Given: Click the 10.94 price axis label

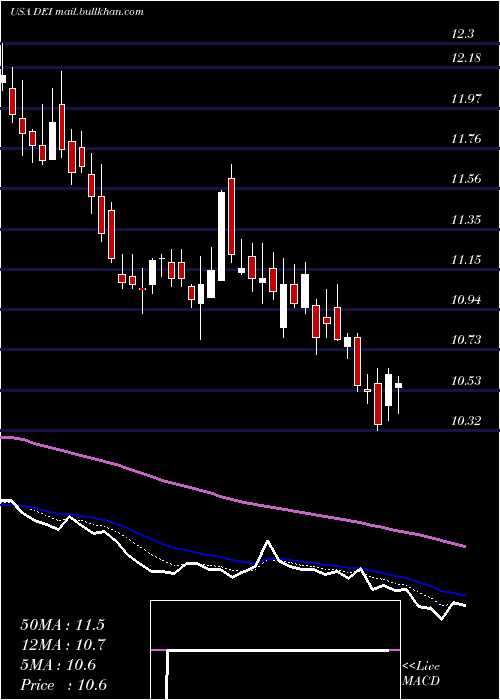Looking at the screenshot, I should point(466,300).
